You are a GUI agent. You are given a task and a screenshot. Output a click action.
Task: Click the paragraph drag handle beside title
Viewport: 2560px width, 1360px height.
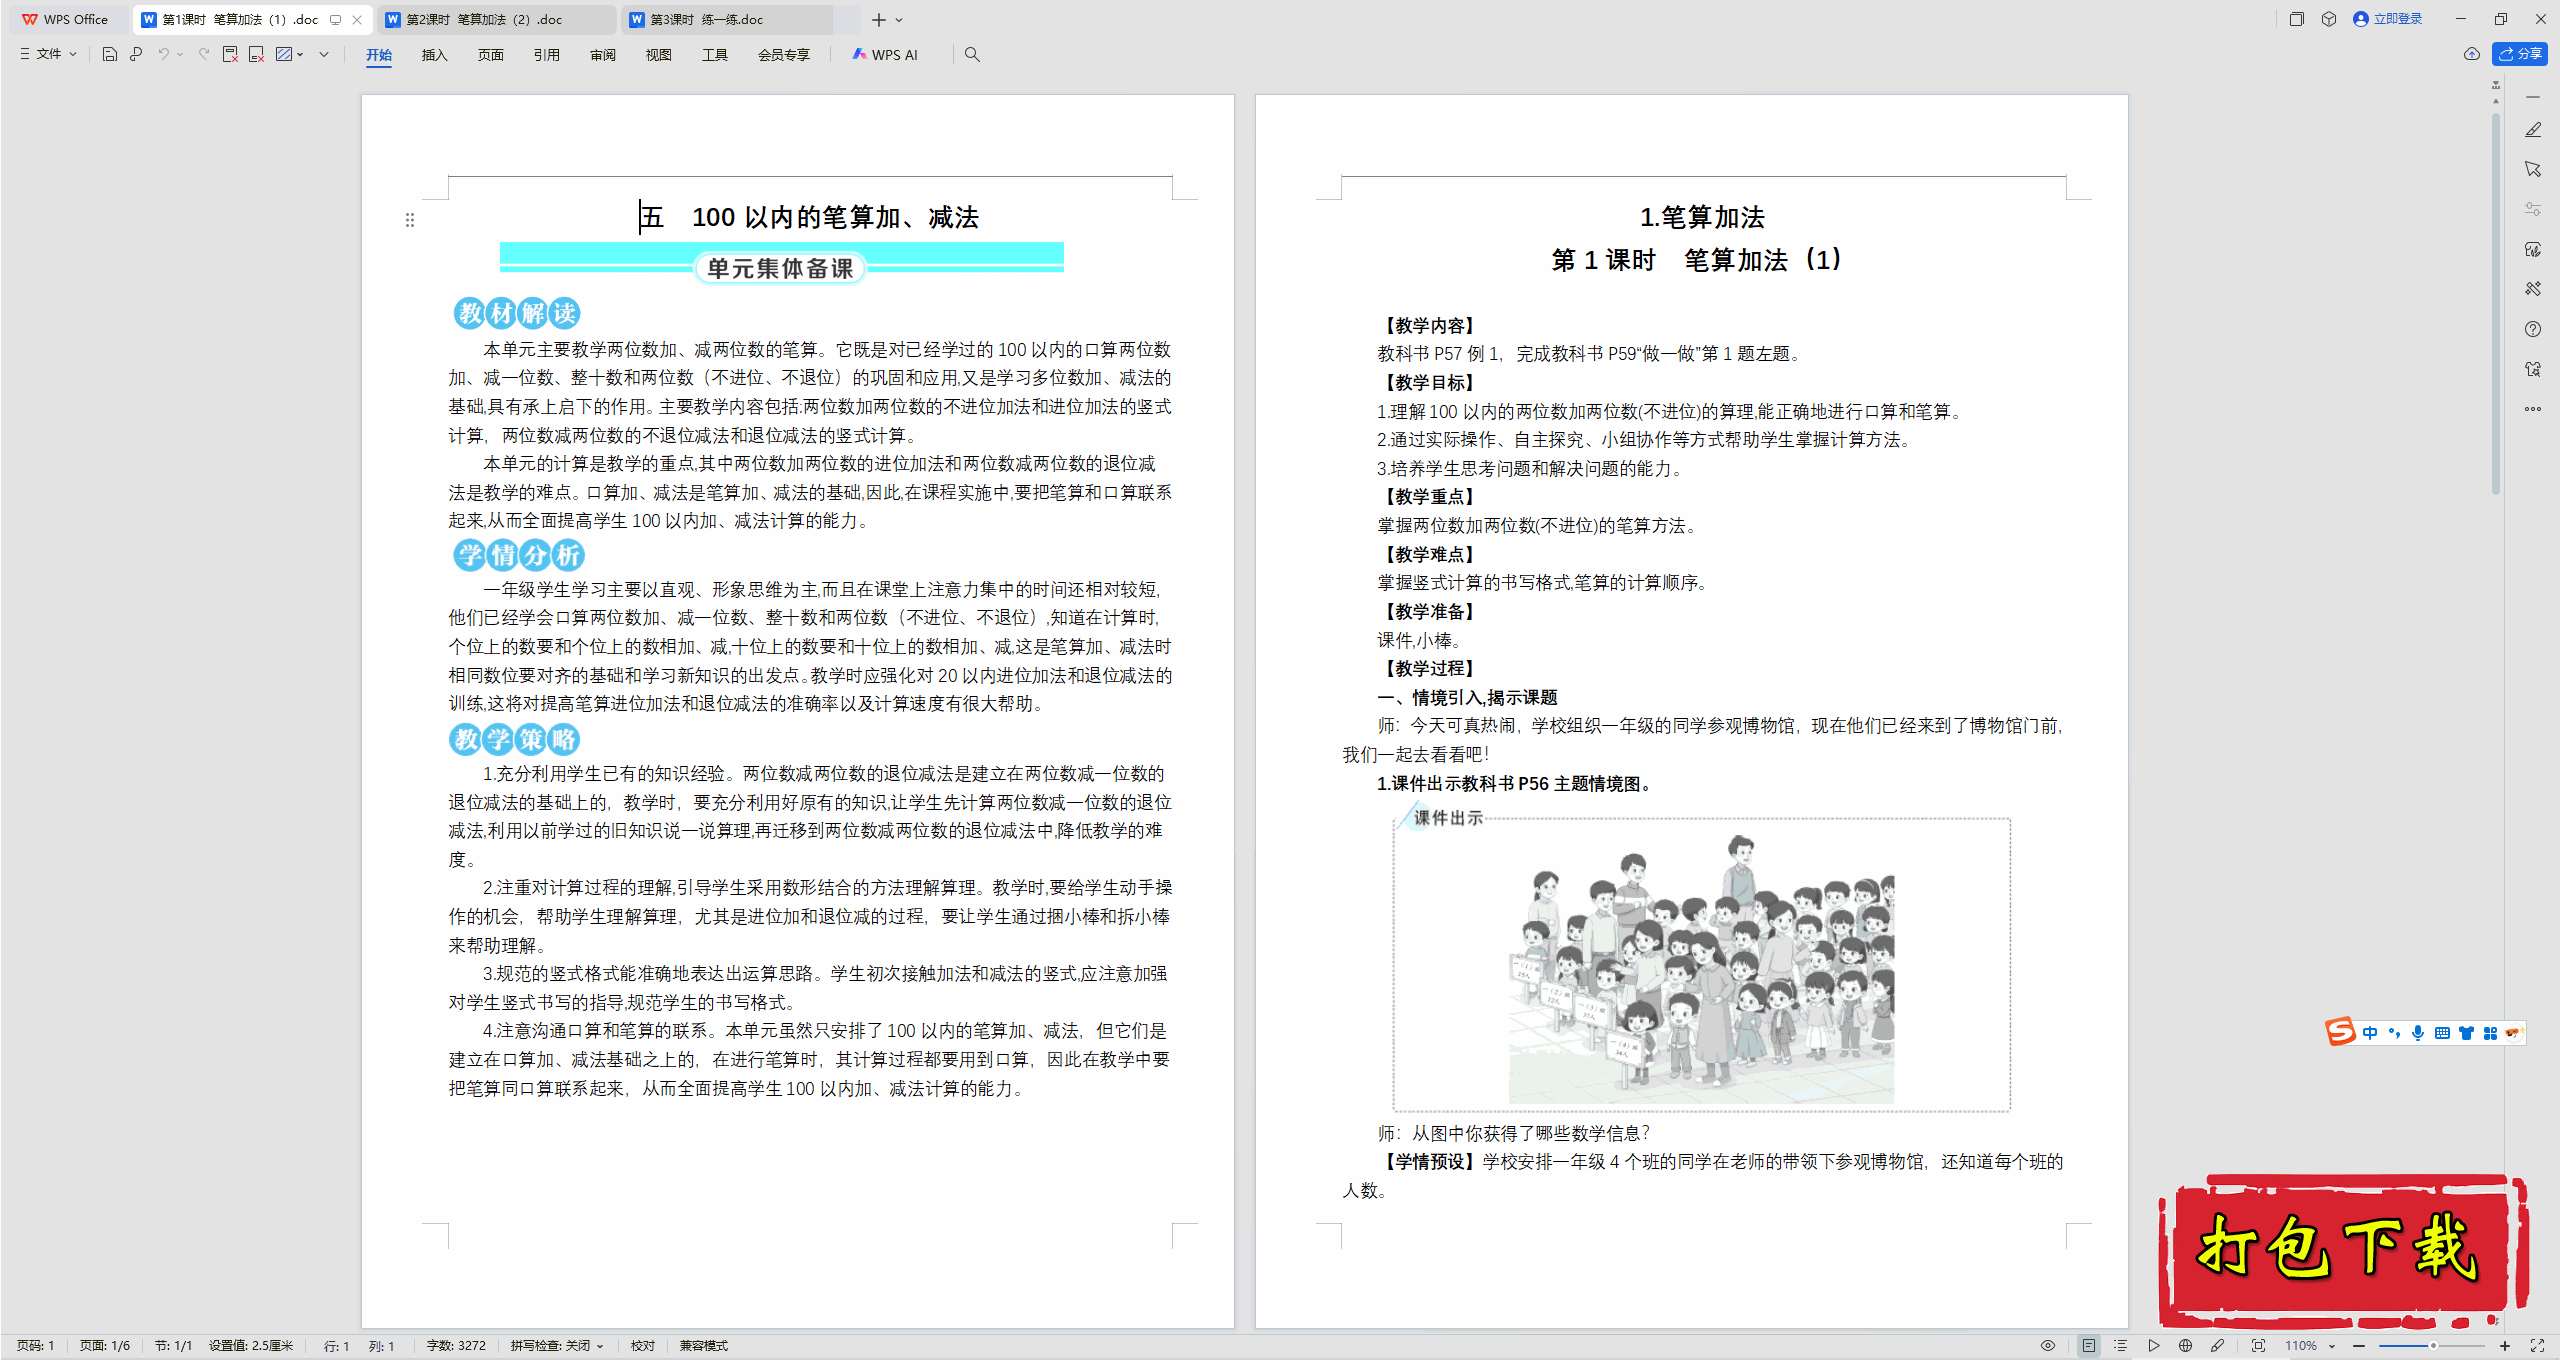[410, 220]
